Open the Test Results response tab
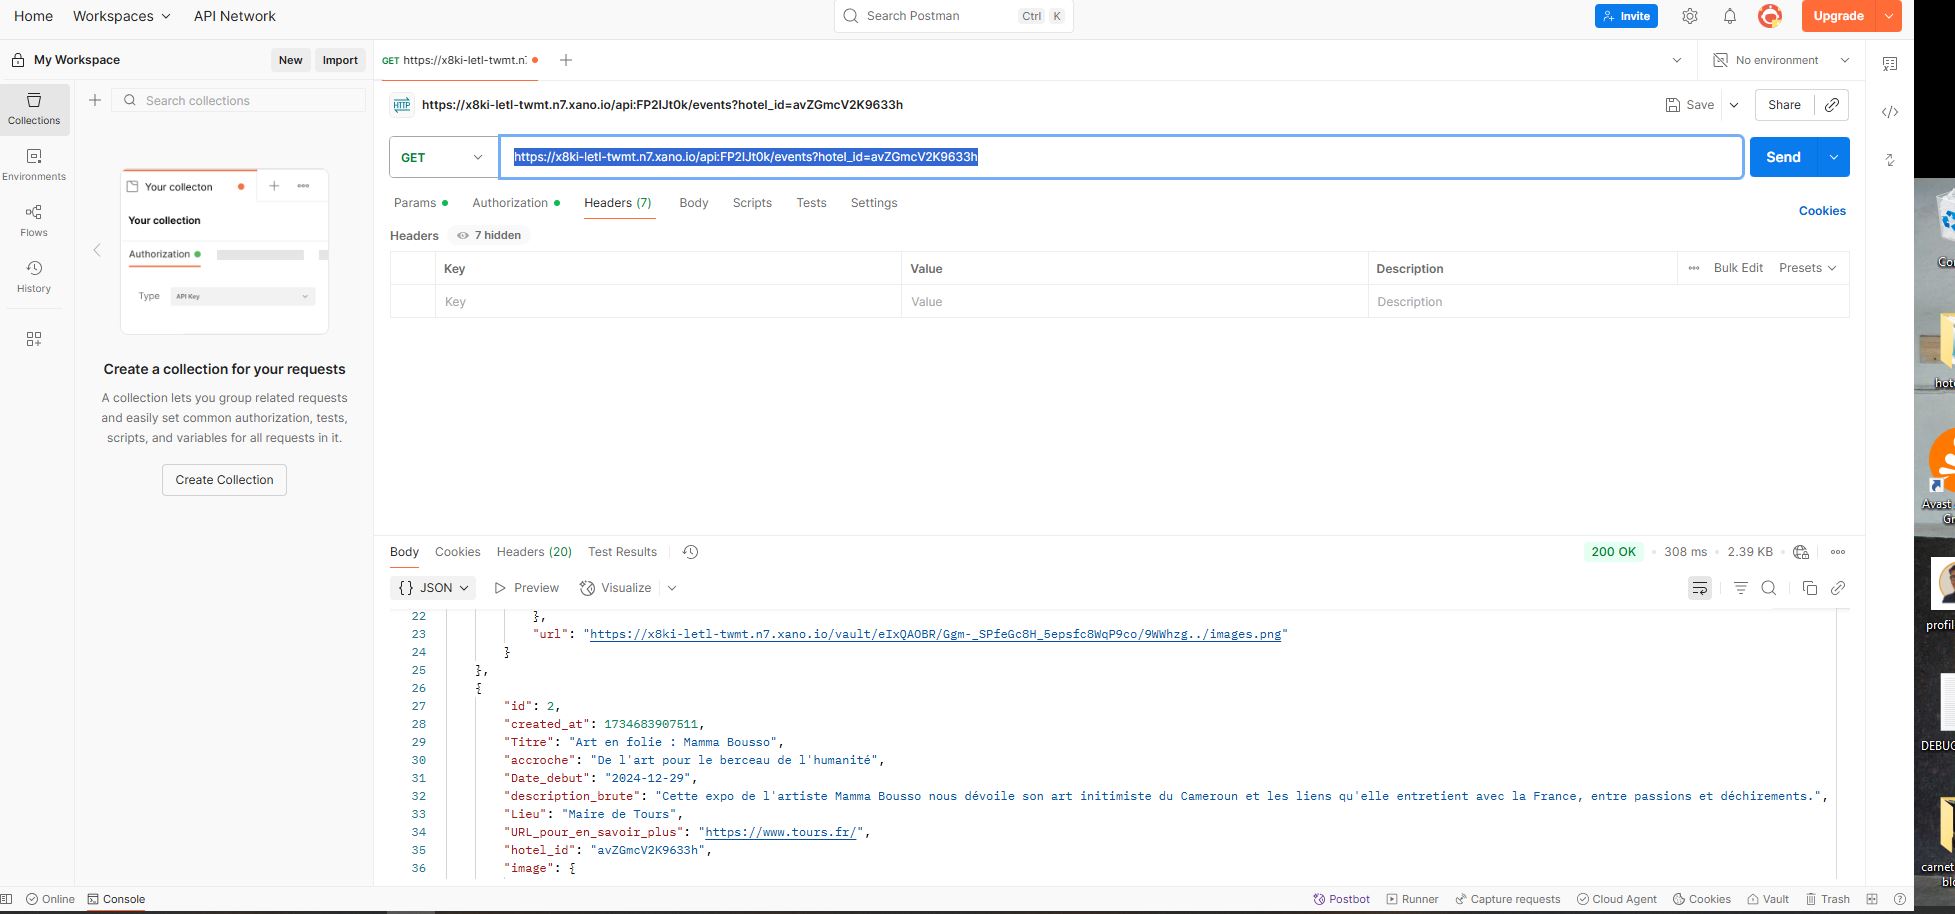 tap(622, 552)
